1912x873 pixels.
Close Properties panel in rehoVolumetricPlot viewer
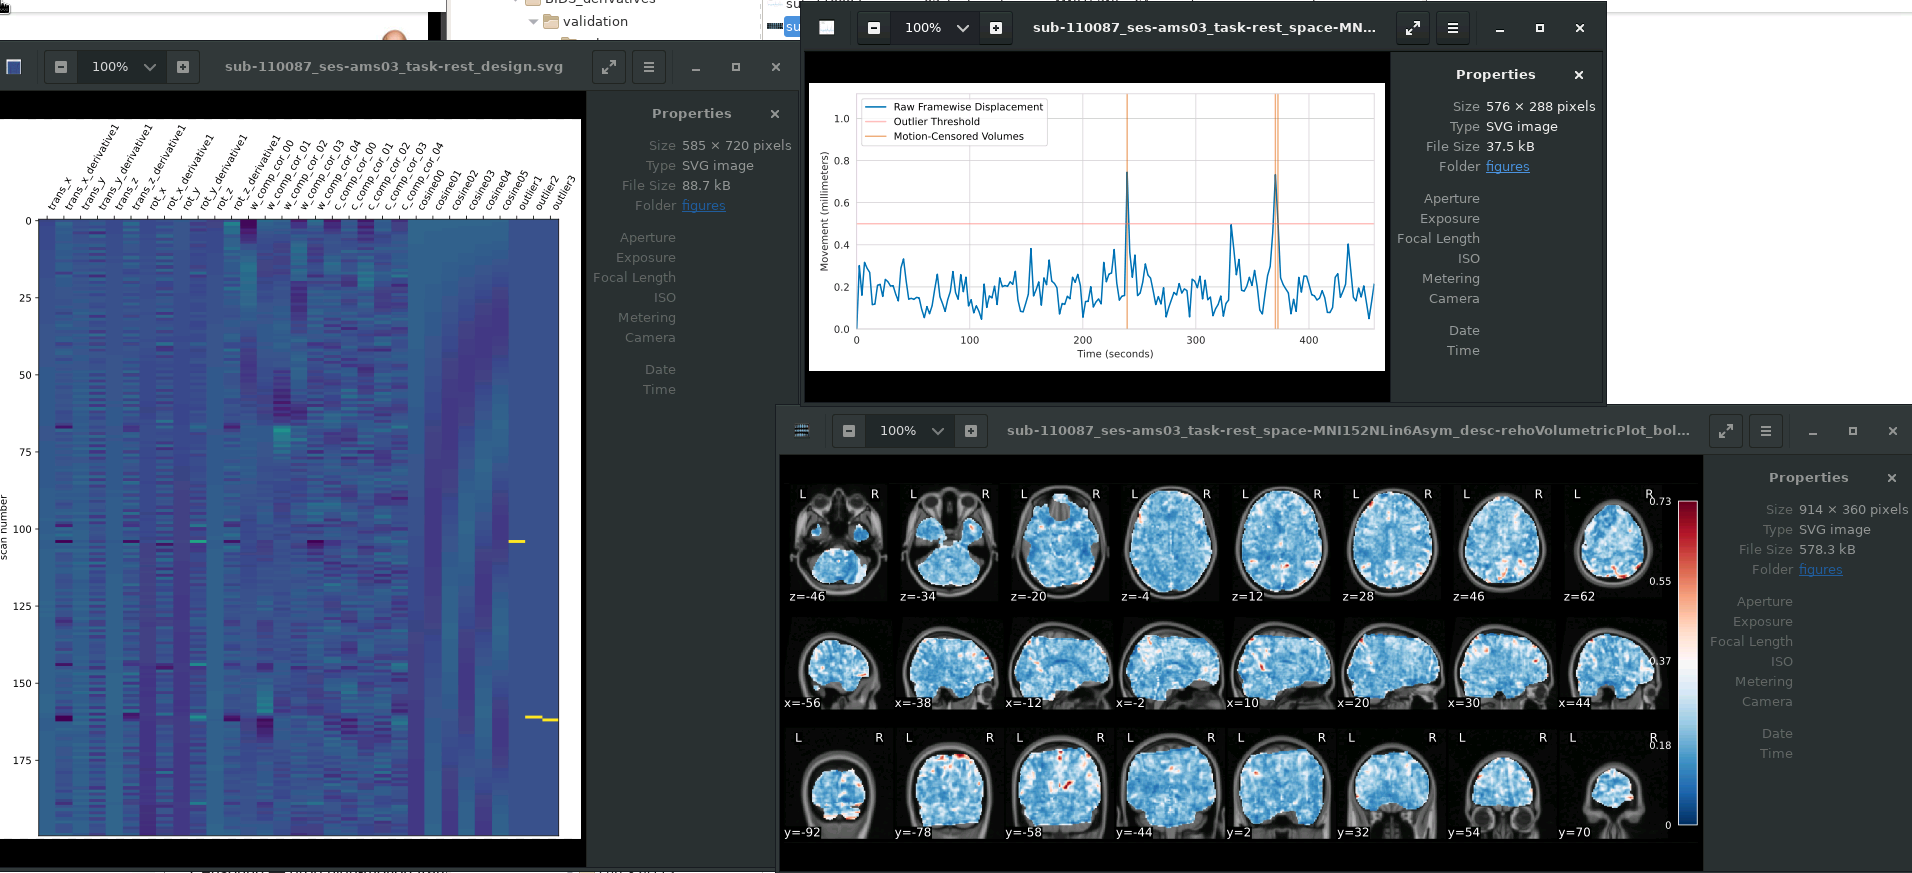(x=1892, y=478)
